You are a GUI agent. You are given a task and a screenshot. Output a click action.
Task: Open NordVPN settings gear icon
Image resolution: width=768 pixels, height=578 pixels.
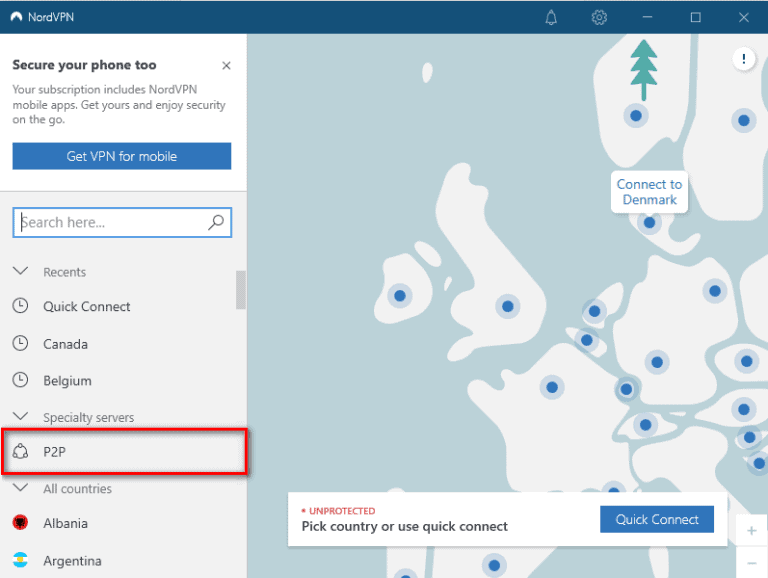tap(599, 18)
